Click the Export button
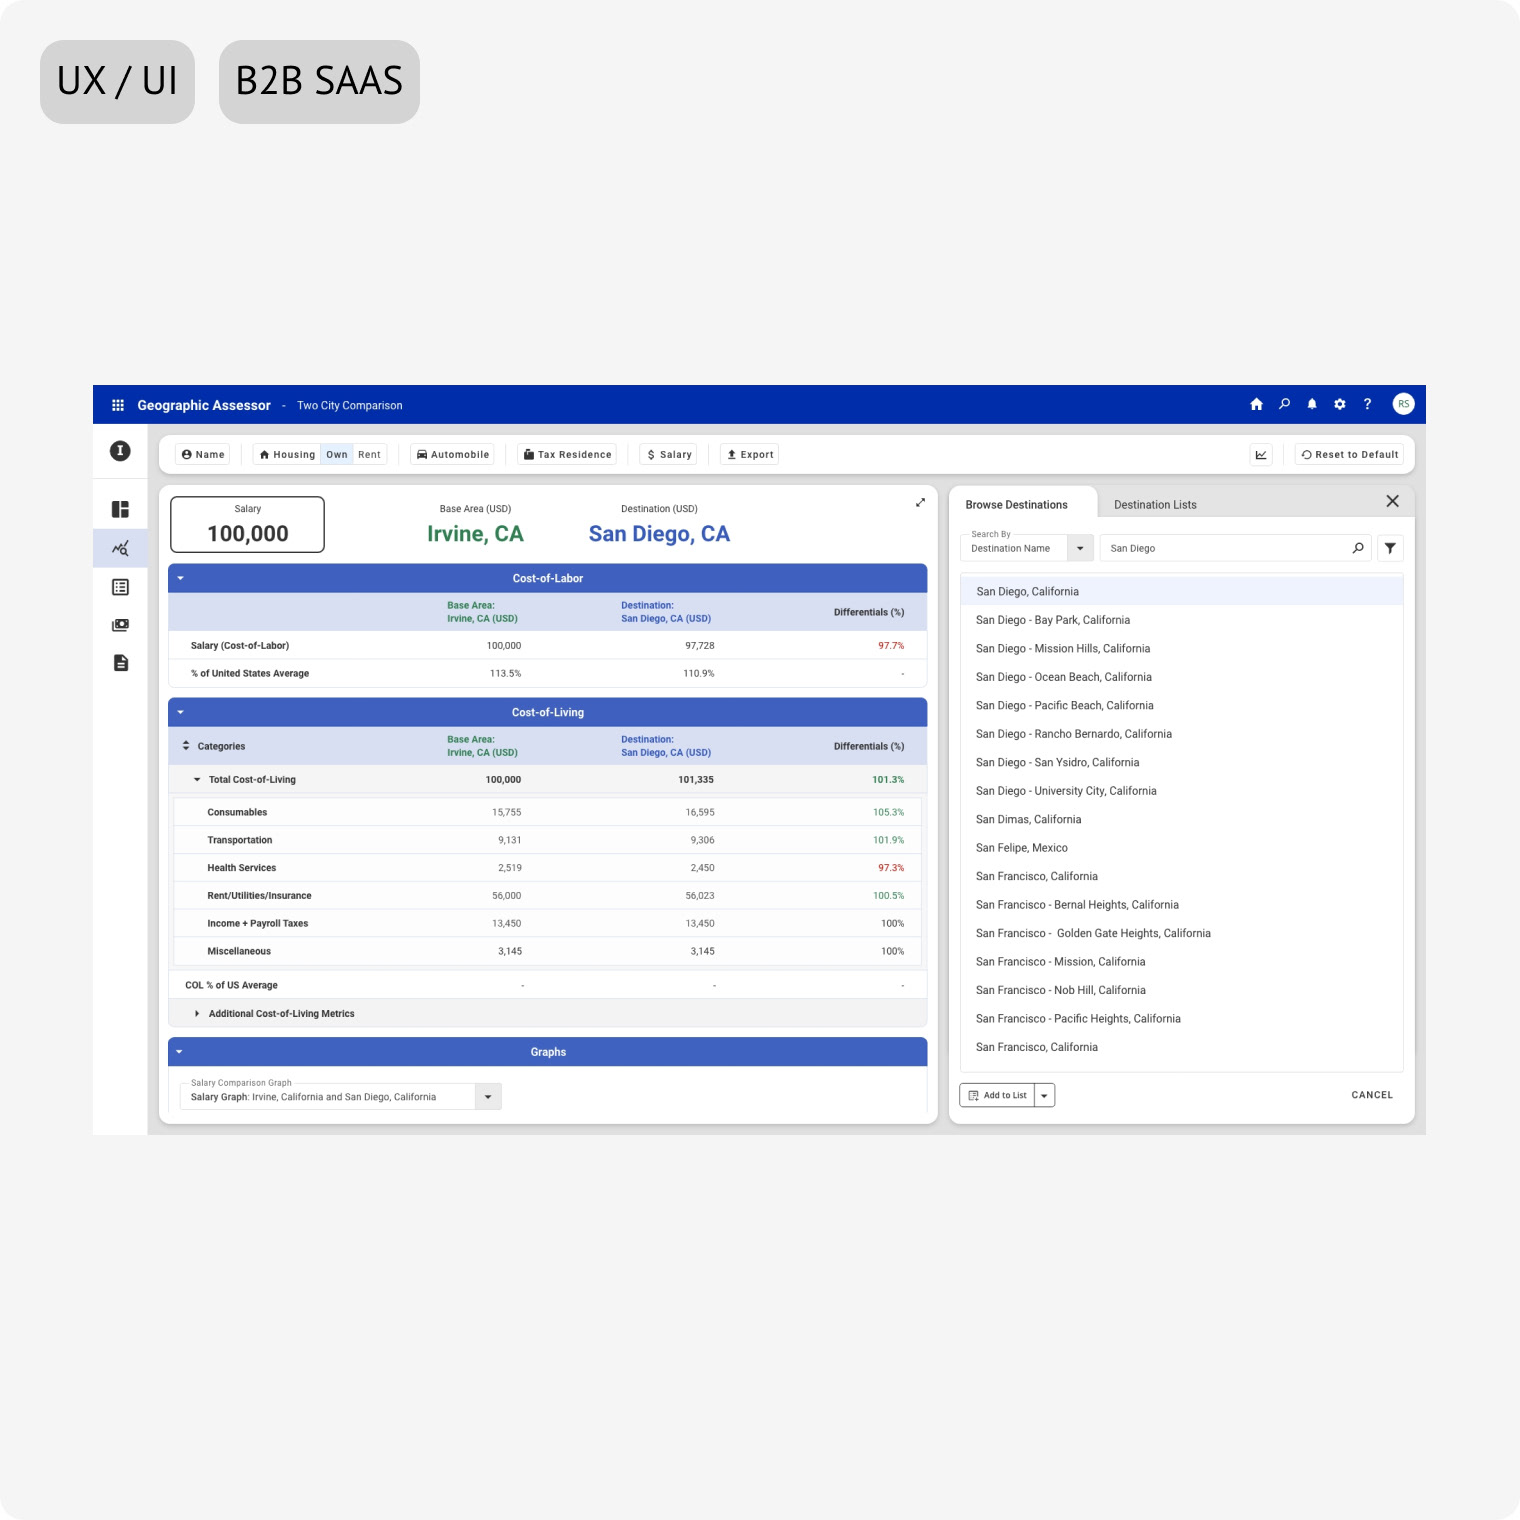The width and height of the screenshot is (1520, 1520). (750, 454)
